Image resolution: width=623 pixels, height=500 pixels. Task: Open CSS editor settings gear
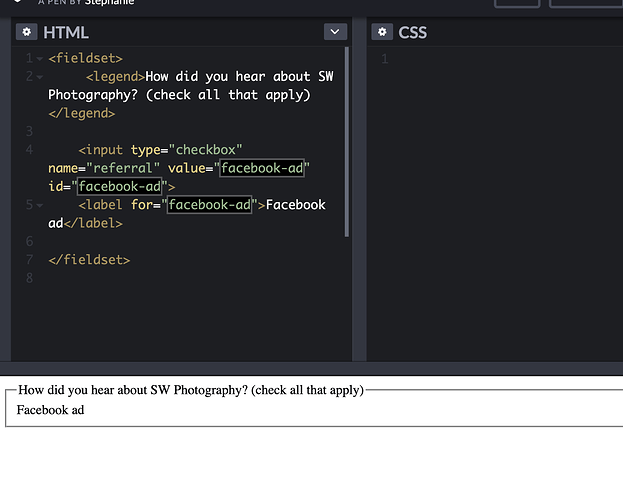point(382,32)
